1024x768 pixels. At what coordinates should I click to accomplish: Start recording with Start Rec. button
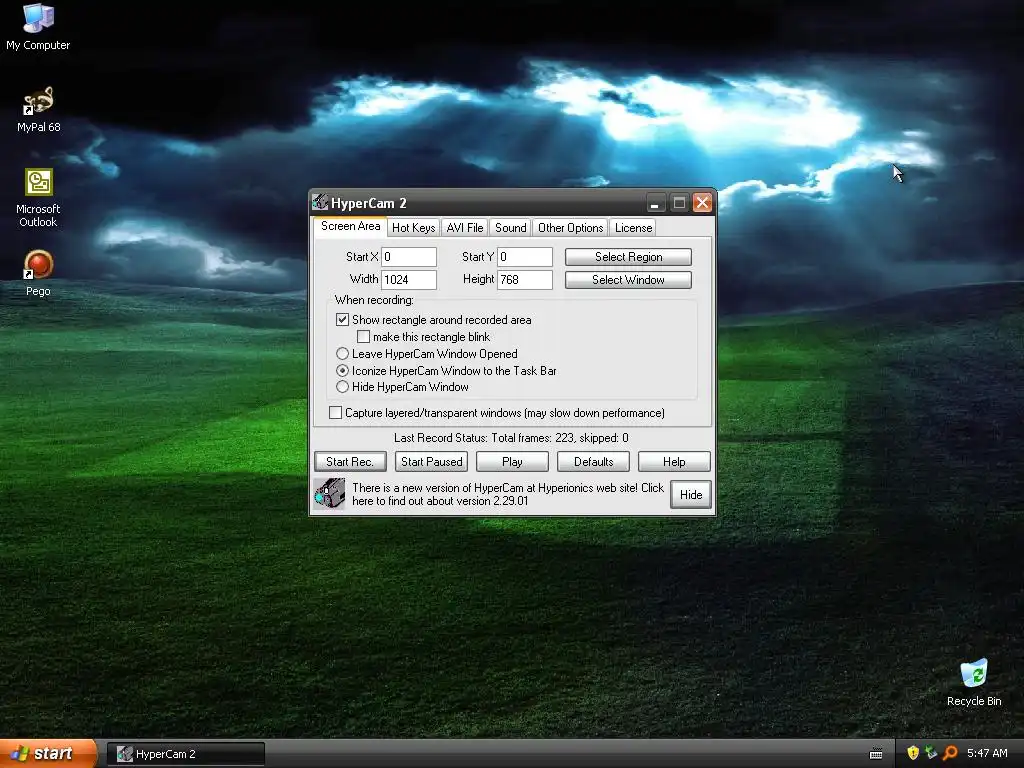coord(350,462)
